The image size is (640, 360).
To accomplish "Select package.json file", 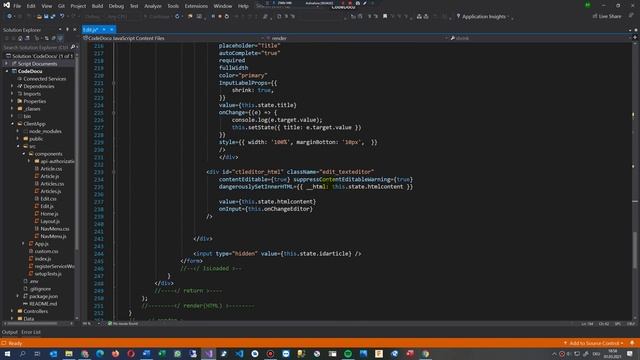I will coord(43,296).
